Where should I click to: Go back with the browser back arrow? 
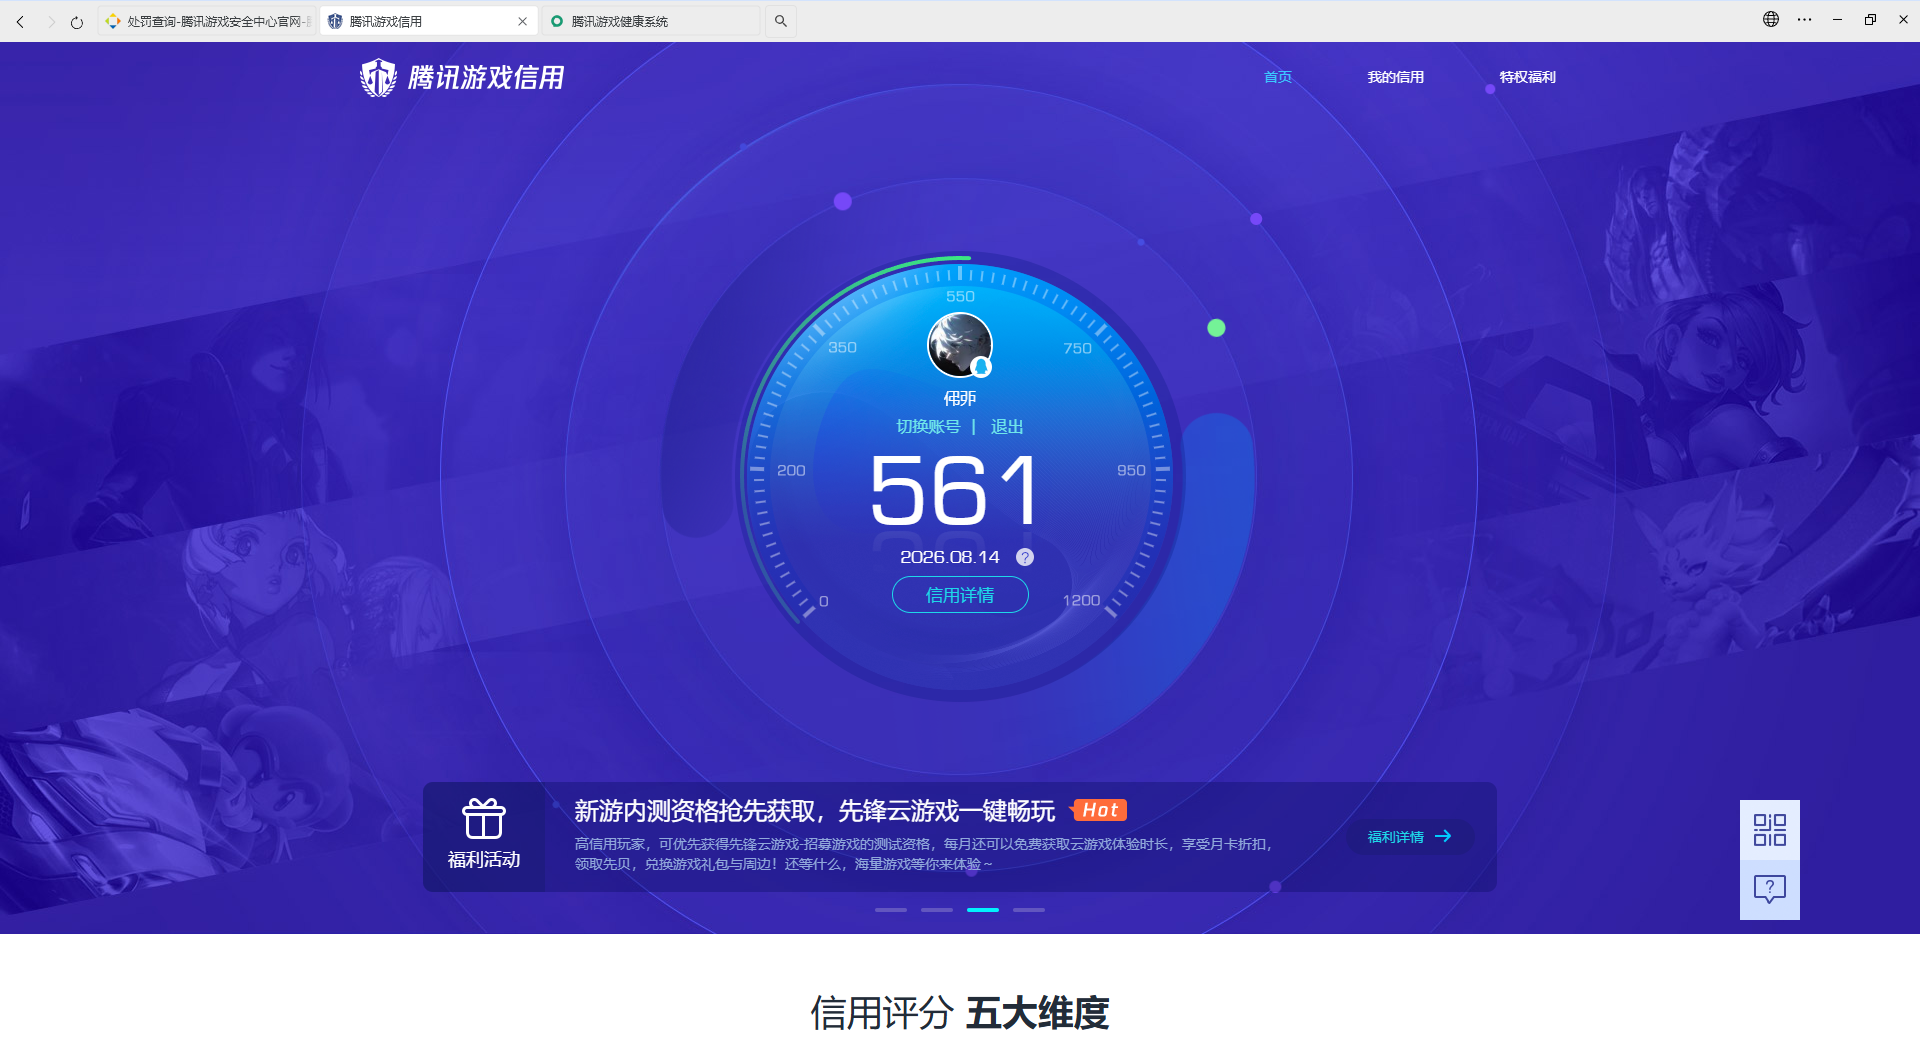point(20,21)
